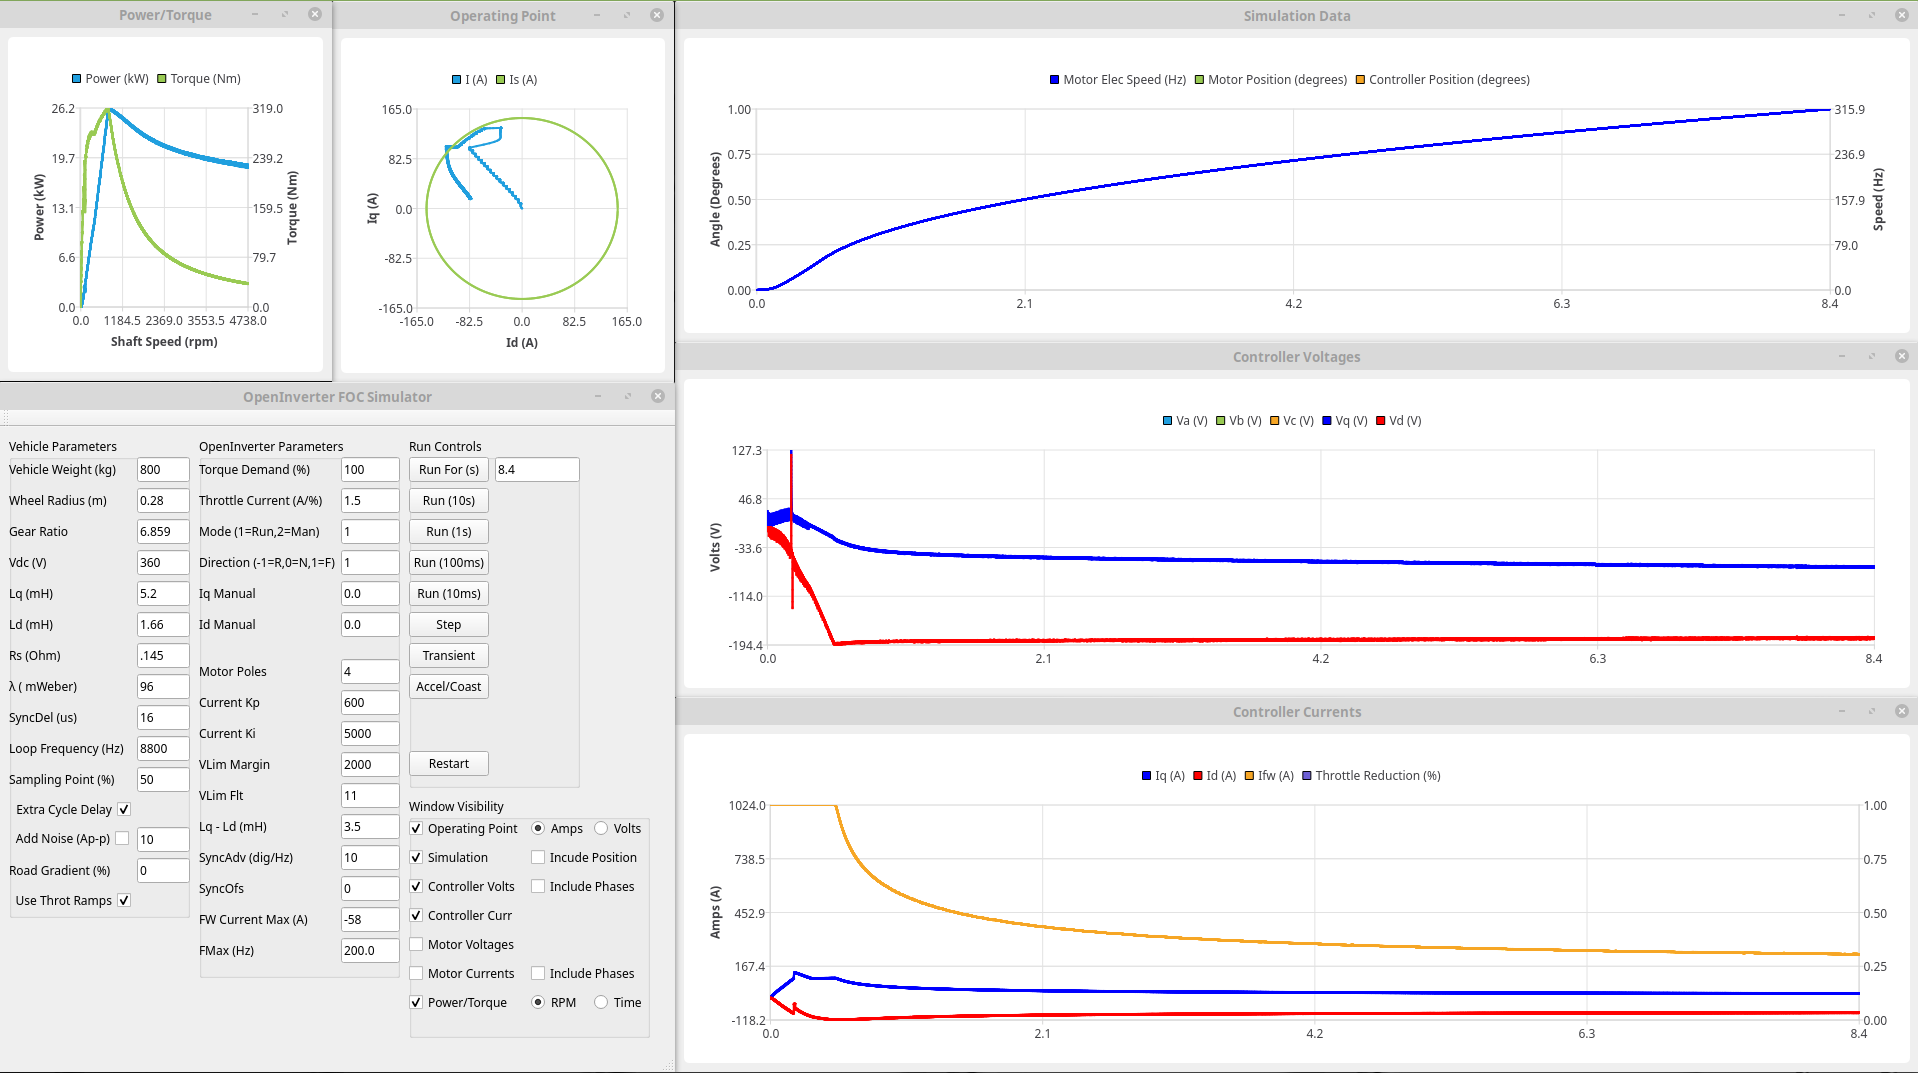Select the Volts radio button
The image size is (1918, 1073).
pyautogui.click(x=601, y=828)
